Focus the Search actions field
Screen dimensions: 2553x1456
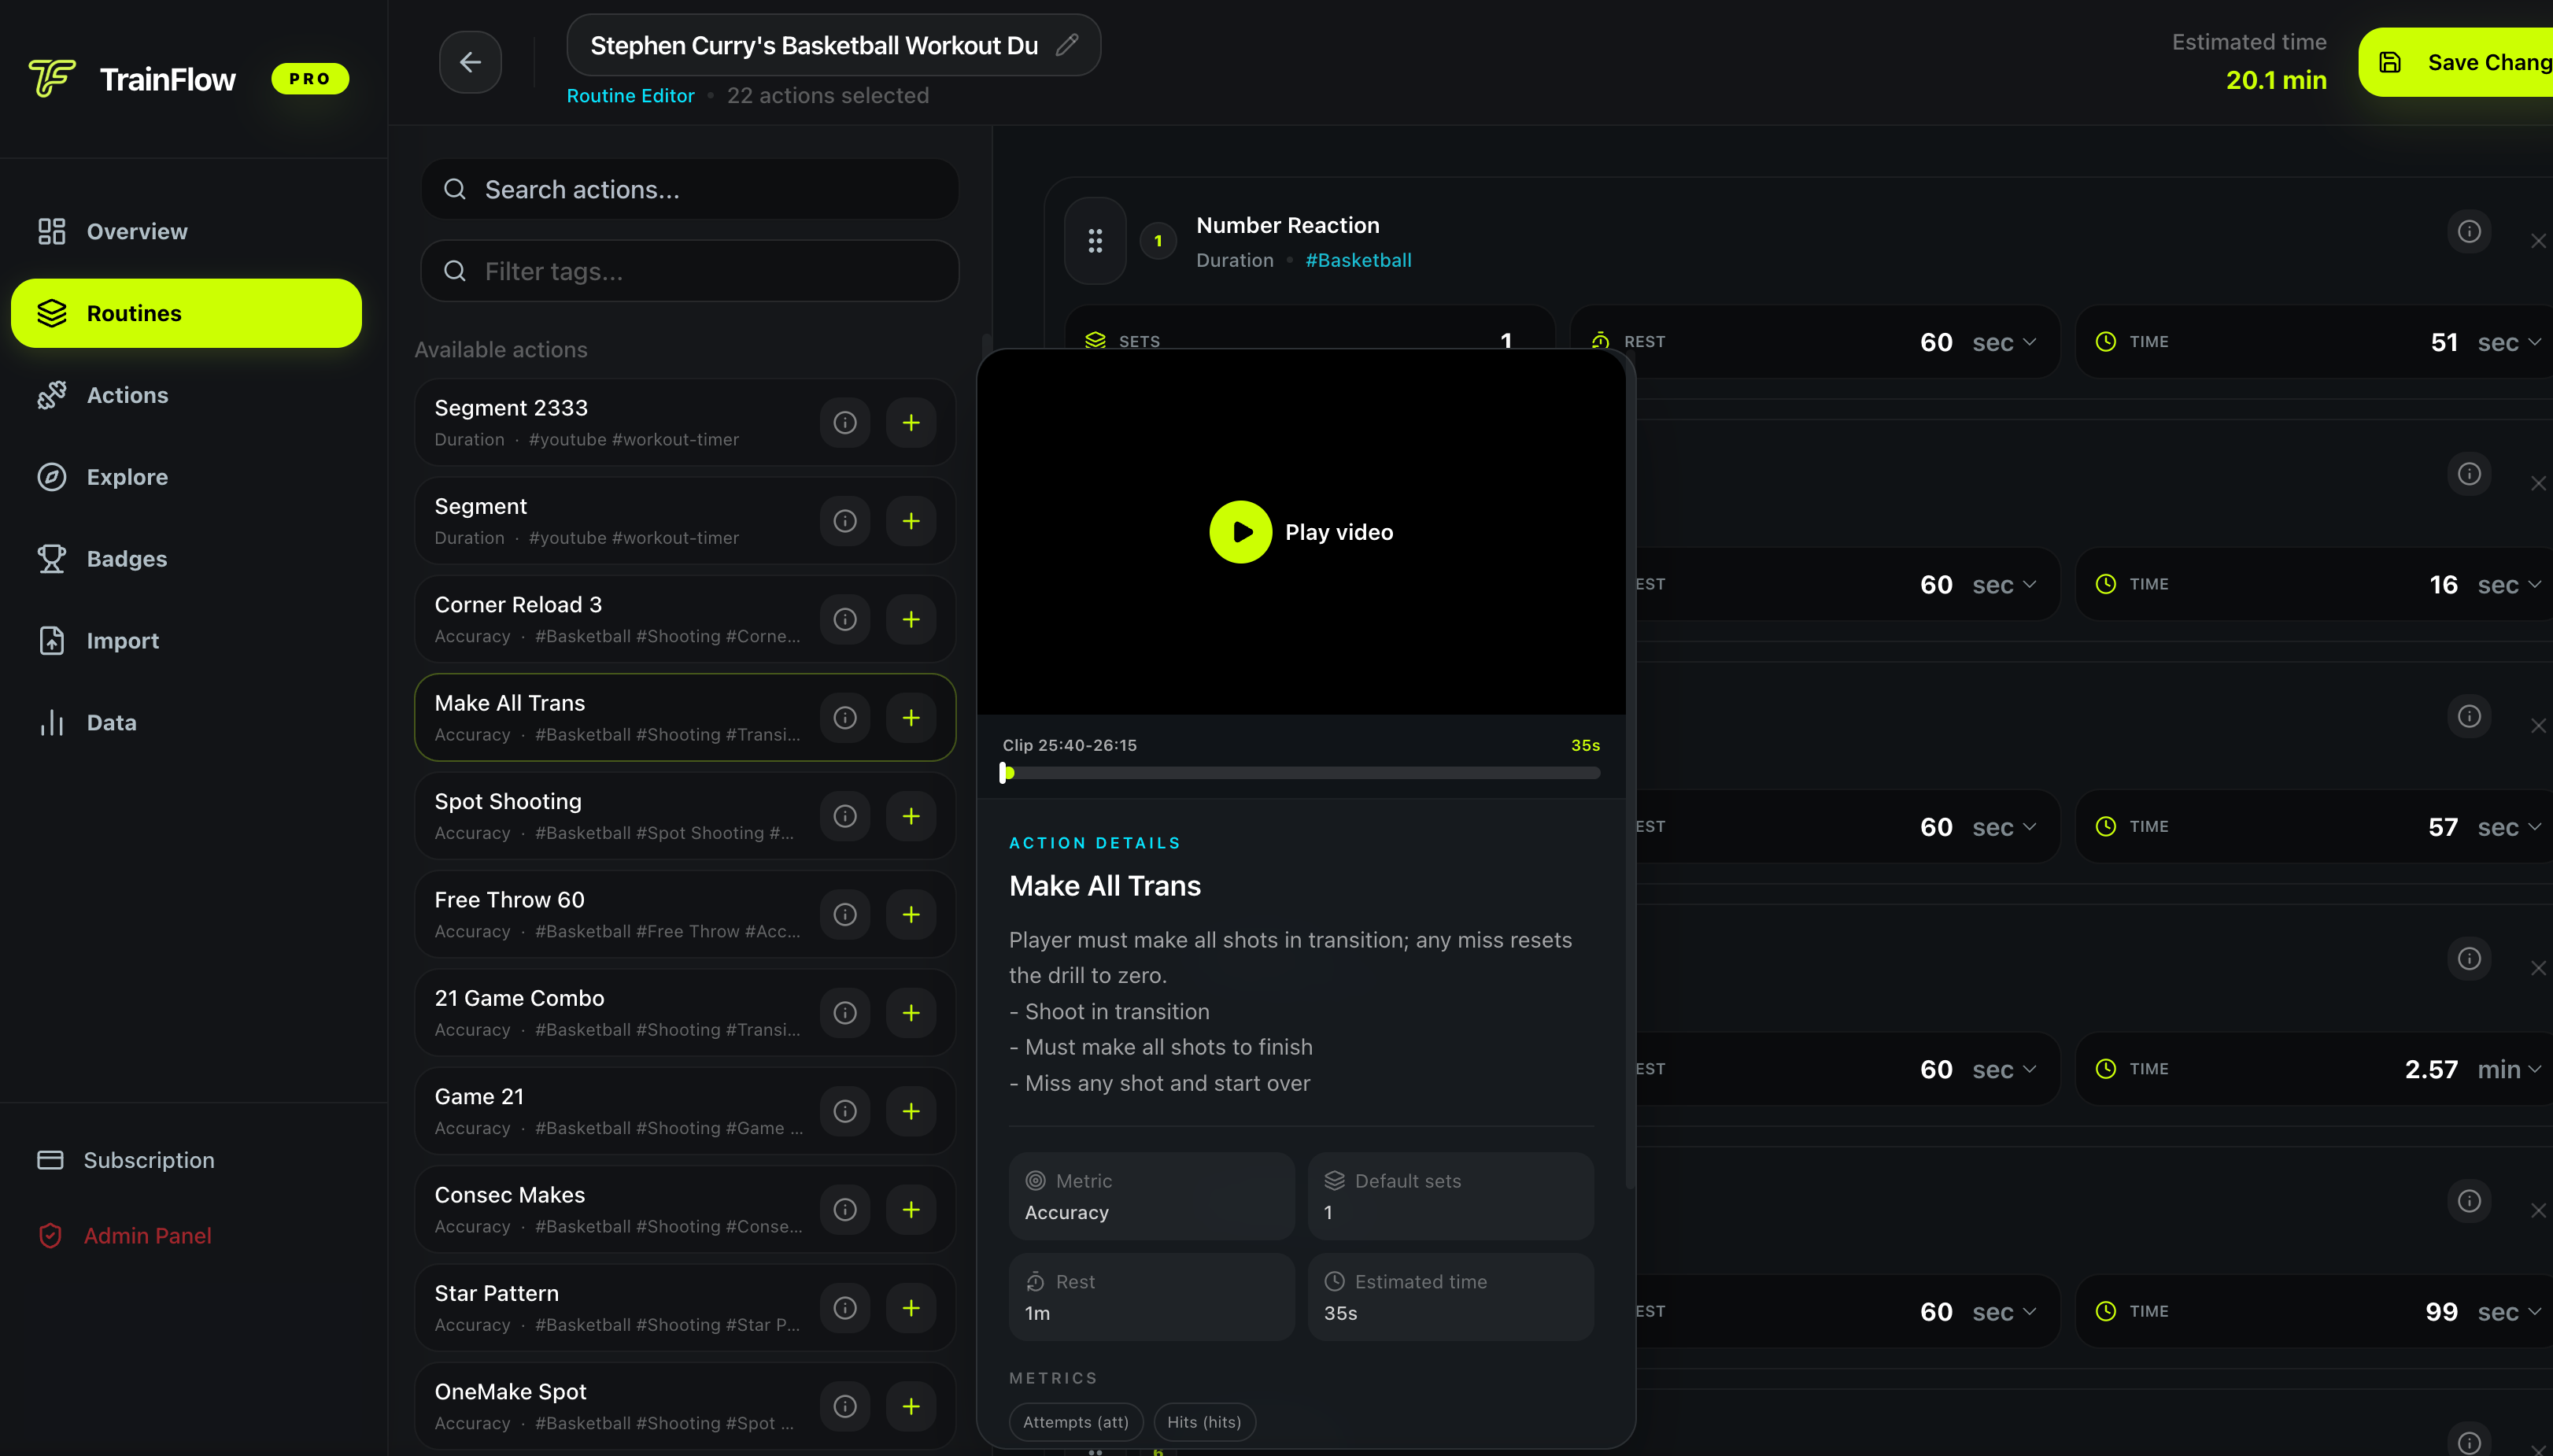(690, 189)
